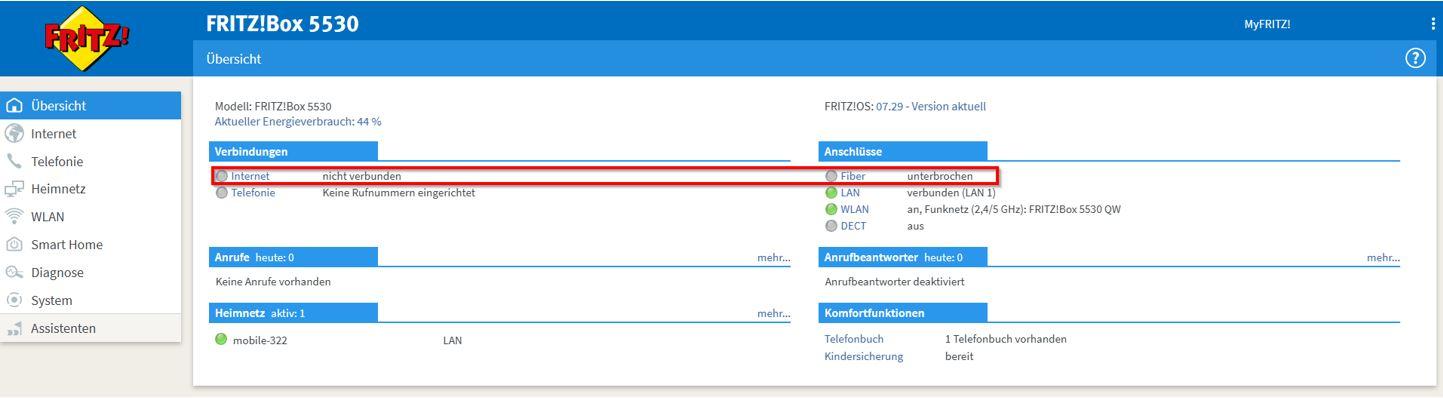The image size is (1443, 398).
Task: Open the Diagnose menu in sidebar
Action: tap(91, 272)
